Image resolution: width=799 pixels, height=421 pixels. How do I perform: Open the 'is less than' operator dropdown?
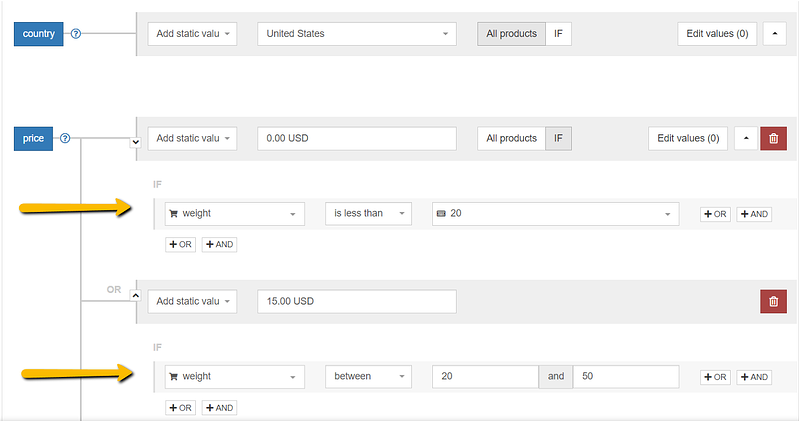coord(368,213)
